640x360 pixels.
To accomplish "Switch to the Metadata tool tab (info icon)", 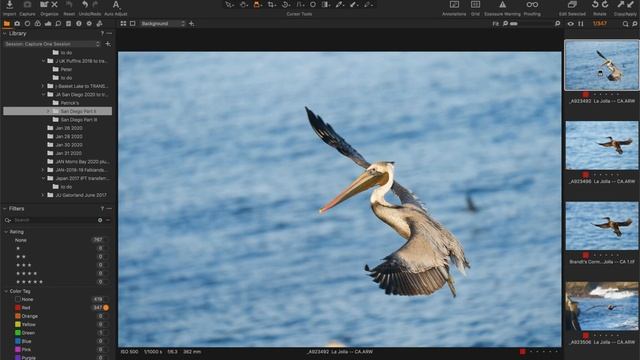I will coord(79,24).
